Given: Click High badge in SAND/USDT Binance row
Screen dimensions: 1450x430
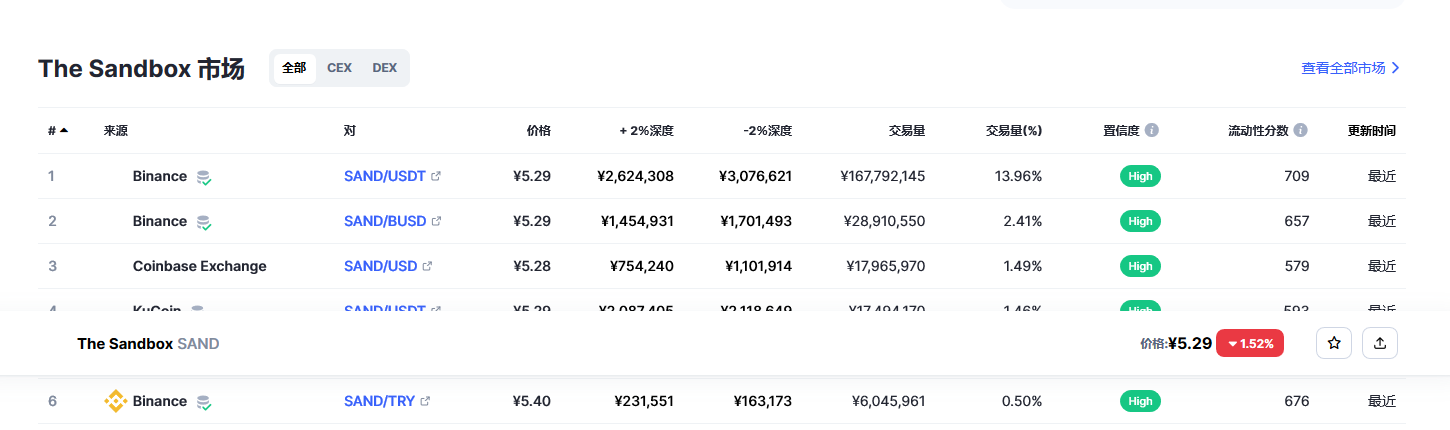Looking at the screenshot, I should point(1140,176).
